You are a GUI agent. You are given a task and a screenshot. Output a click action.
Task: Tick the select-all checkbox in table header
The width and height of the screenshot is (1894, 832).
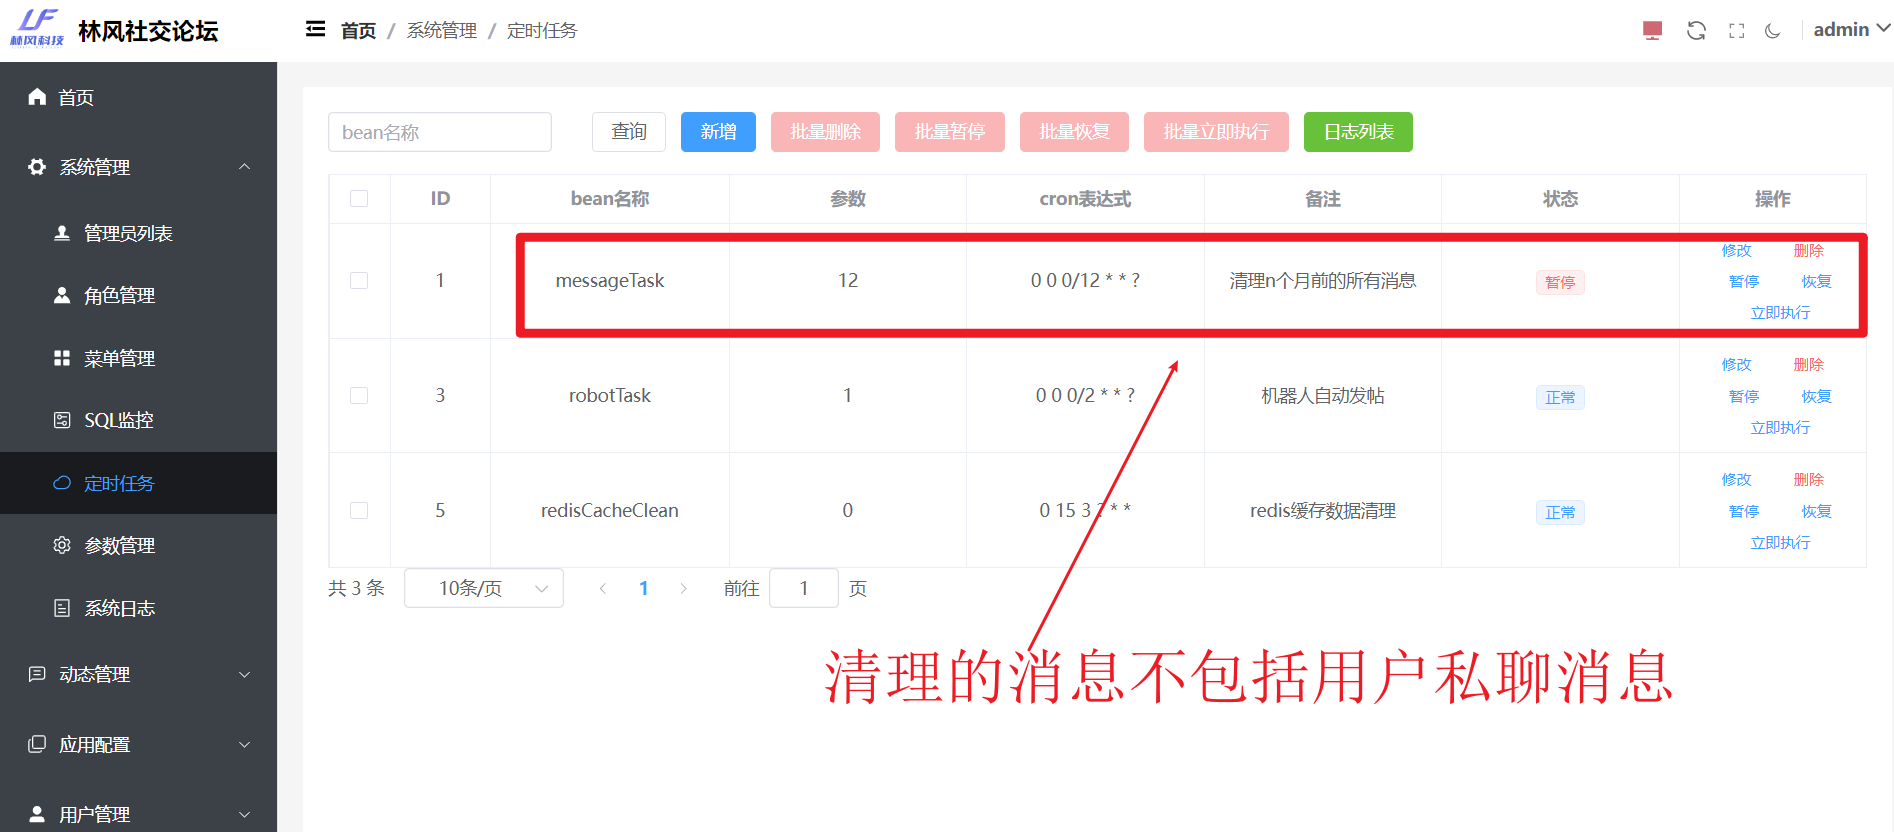pyautogui.click(x=359, y=199)
